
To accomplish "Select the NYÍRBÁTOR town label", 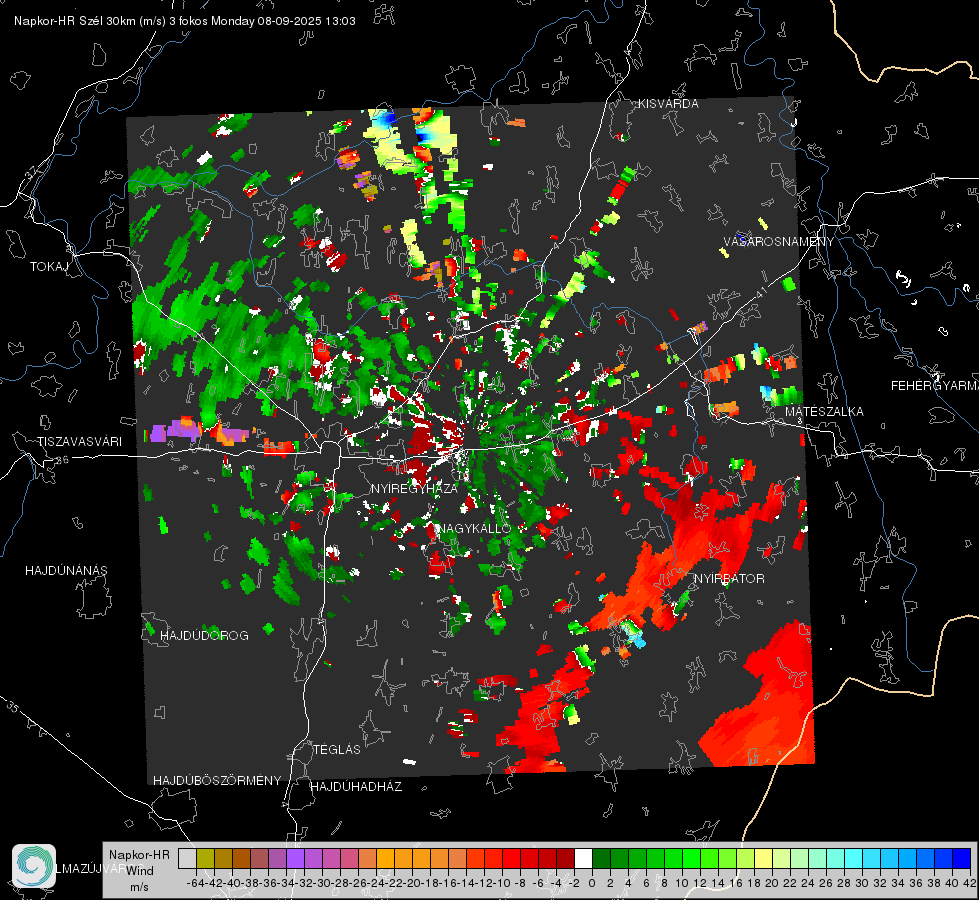I will tap(729, 579).
